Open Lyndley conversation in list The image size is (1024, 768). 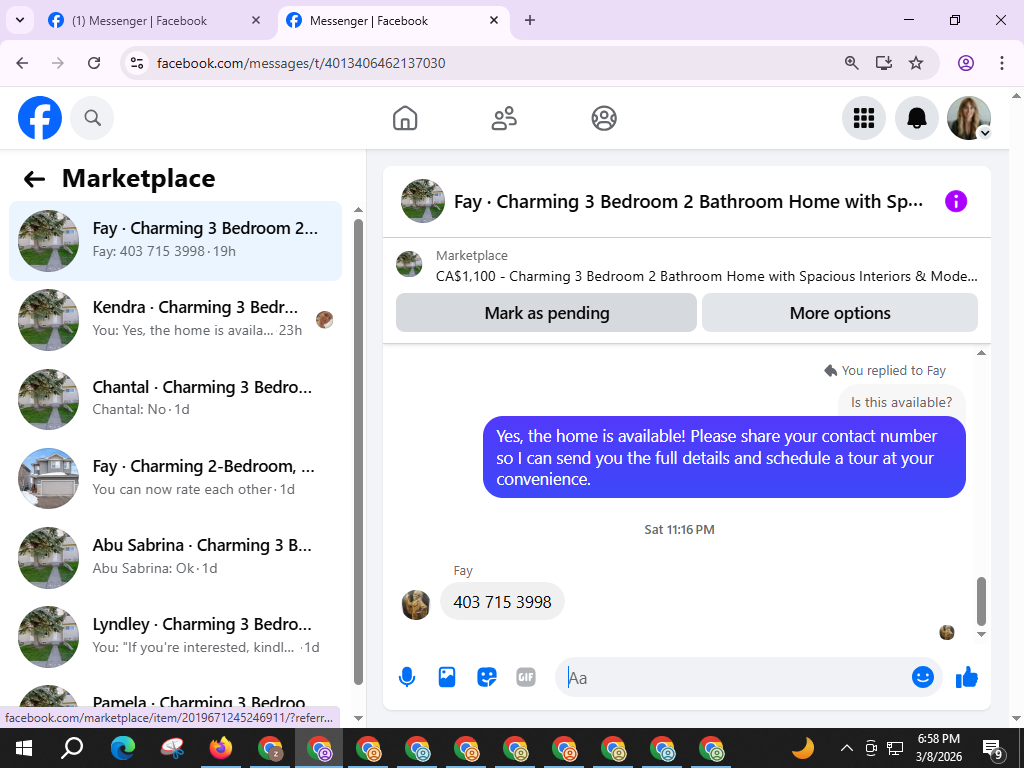[175, 636]
